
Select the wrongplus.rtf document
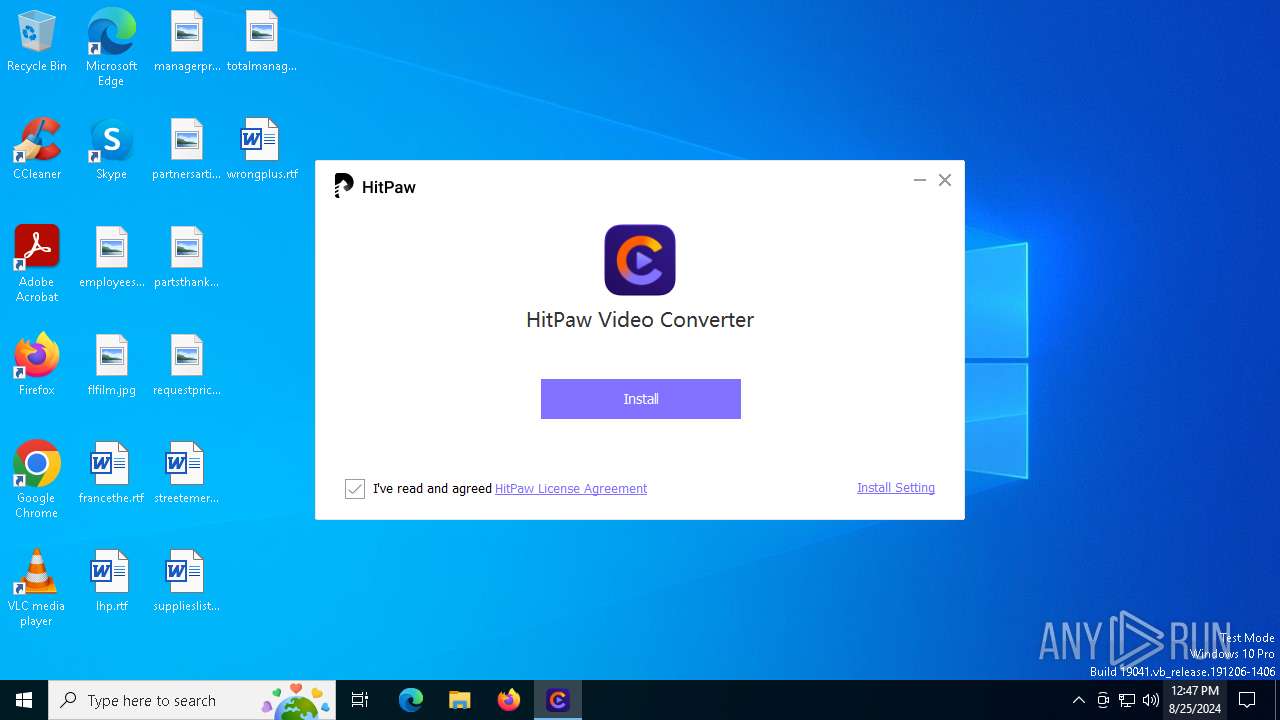[262, 150]
